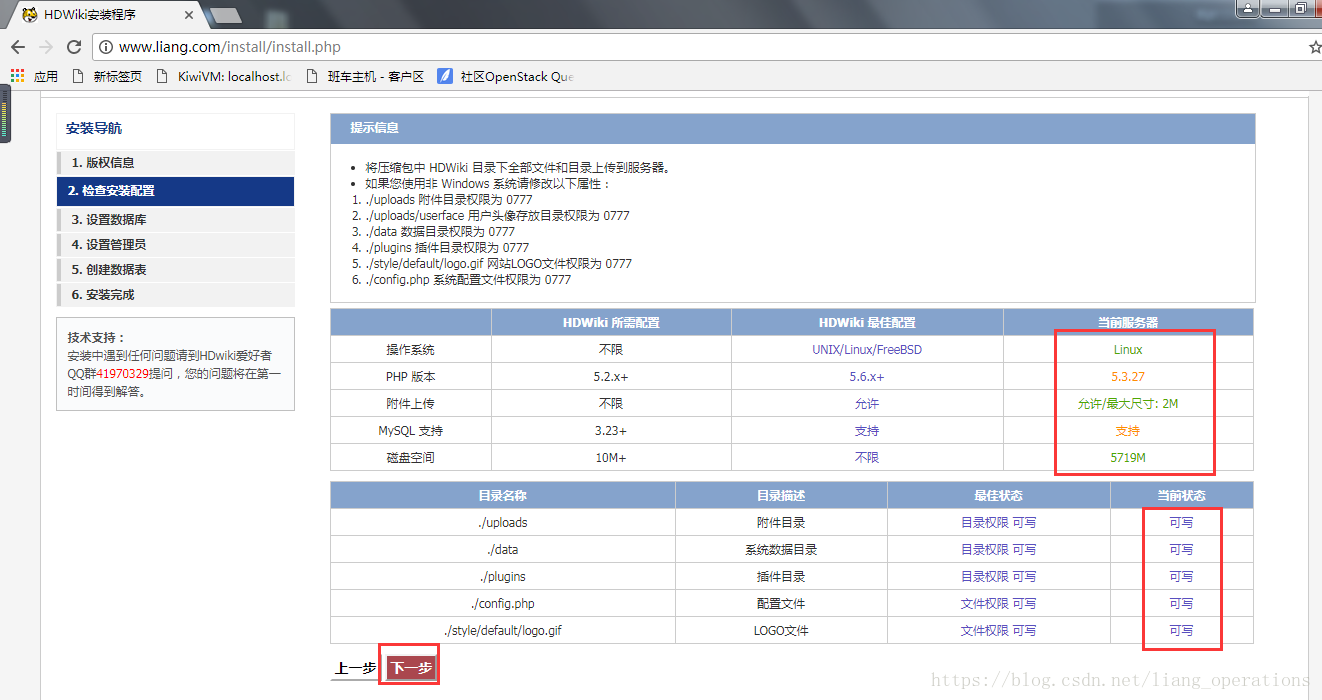
Task: Click the 提示信息 panel header
Action: click(792, 129)
